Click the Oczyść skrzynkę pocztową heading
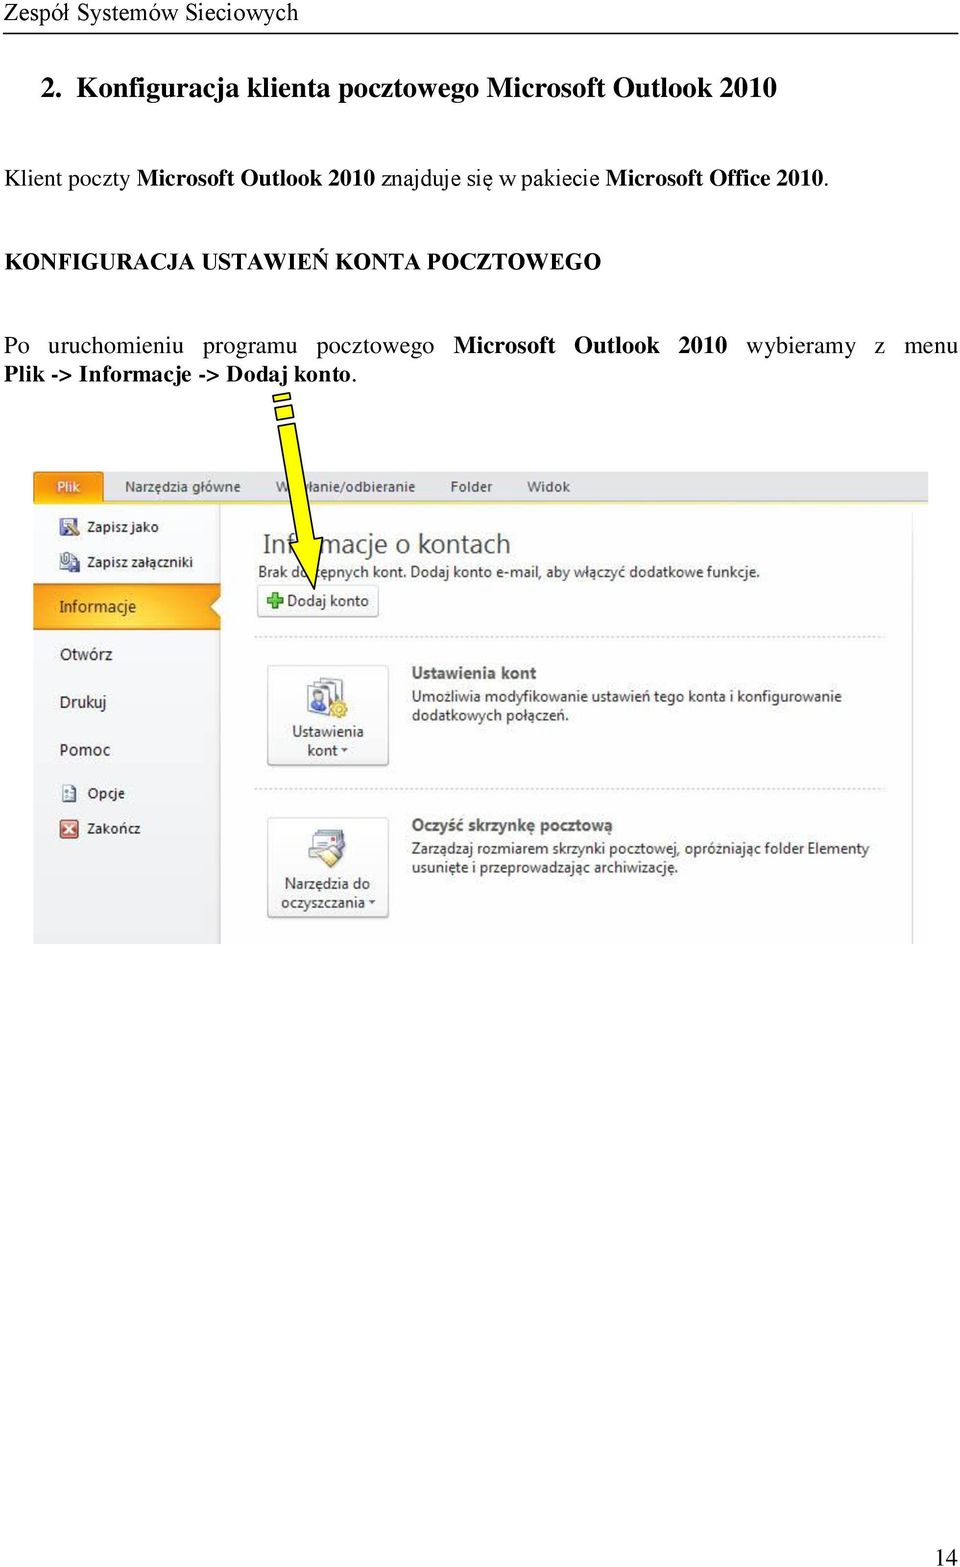This screenshot has height=1567, width=960. click(512, 825)
